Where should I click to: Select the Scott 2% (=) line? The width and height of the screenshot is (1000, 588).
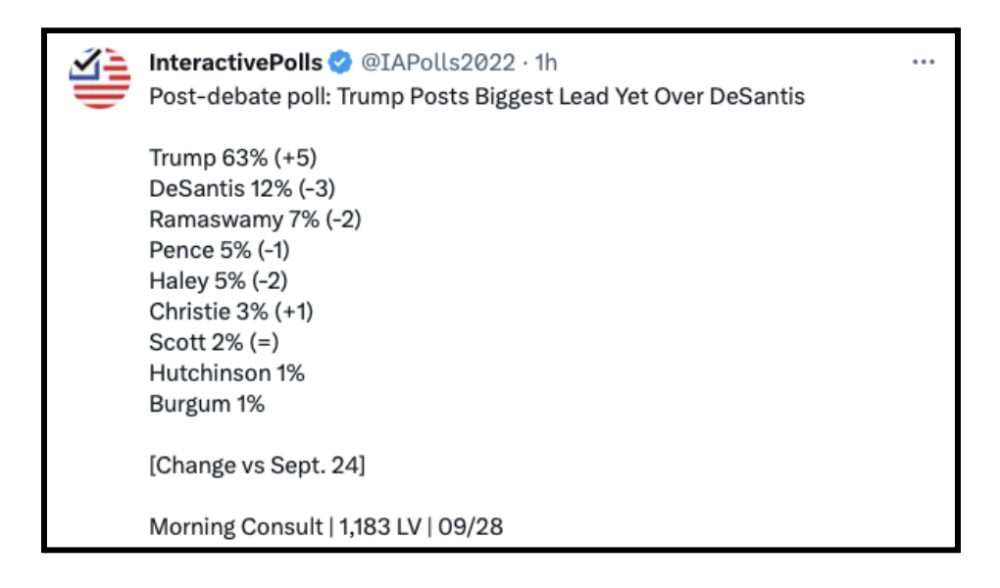[x=214, y=342]
